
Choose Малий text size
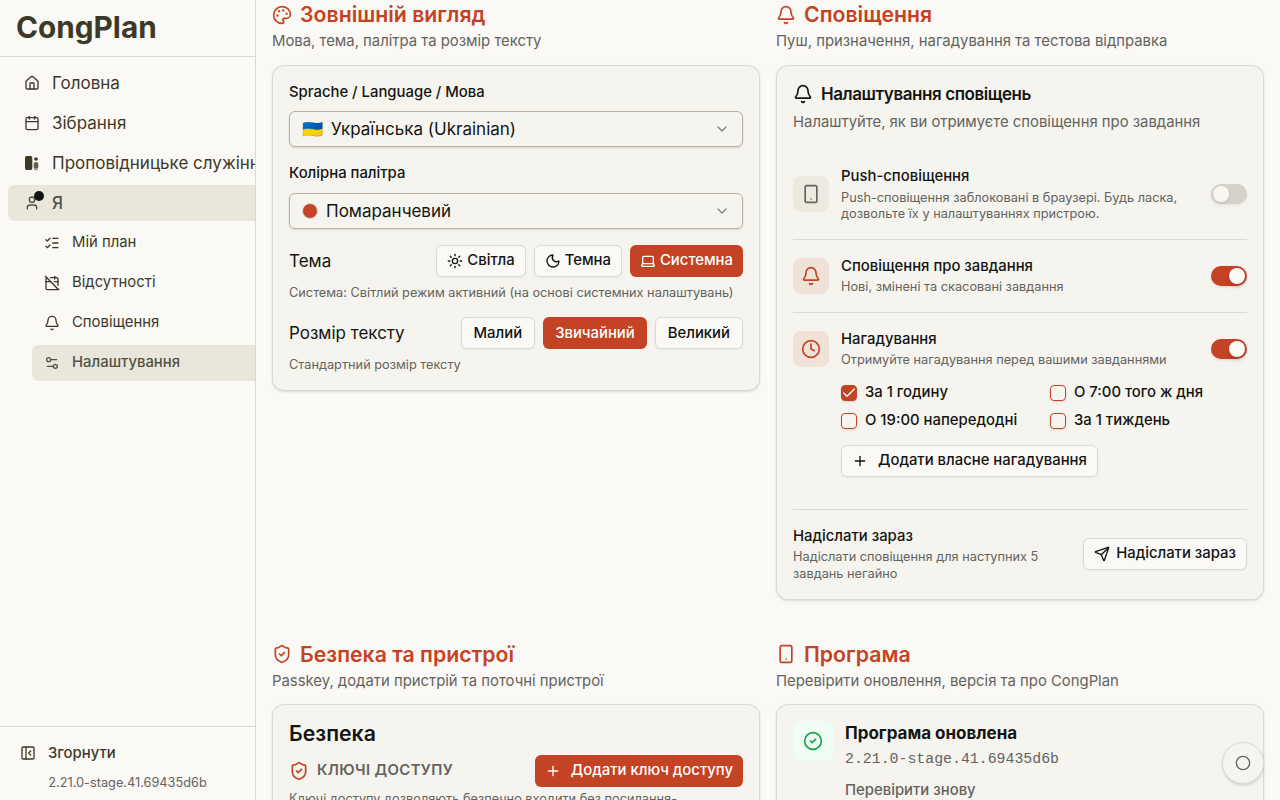(x=498, y=333)
